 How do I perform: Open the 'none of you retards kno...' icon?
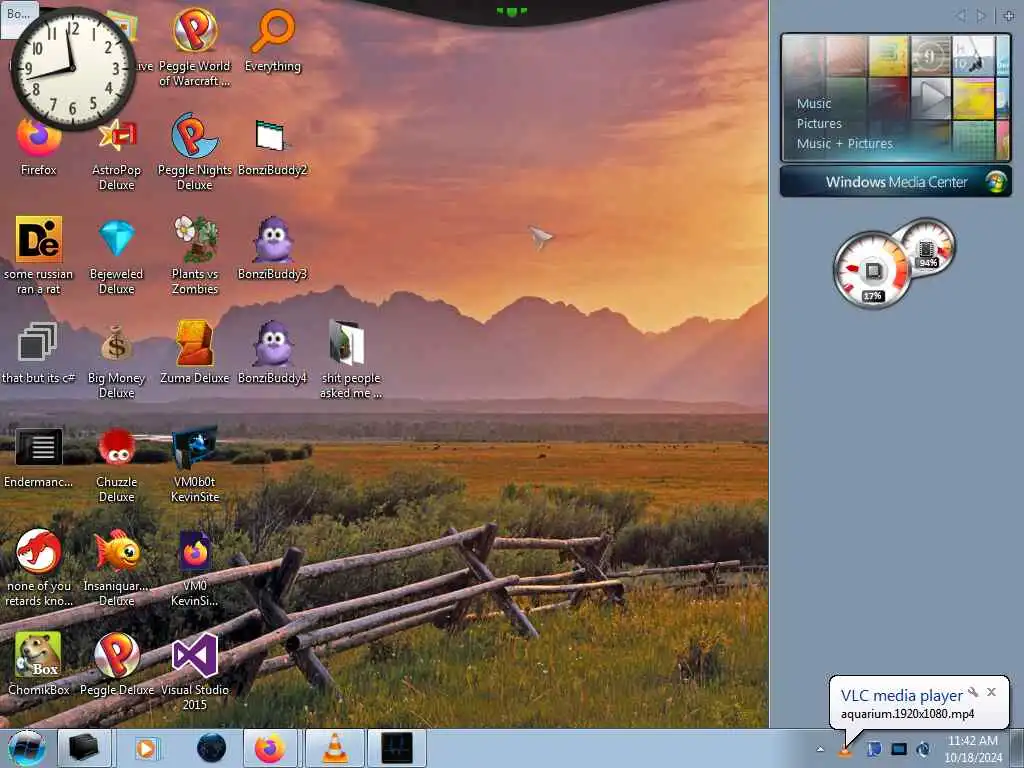[39, 568]
